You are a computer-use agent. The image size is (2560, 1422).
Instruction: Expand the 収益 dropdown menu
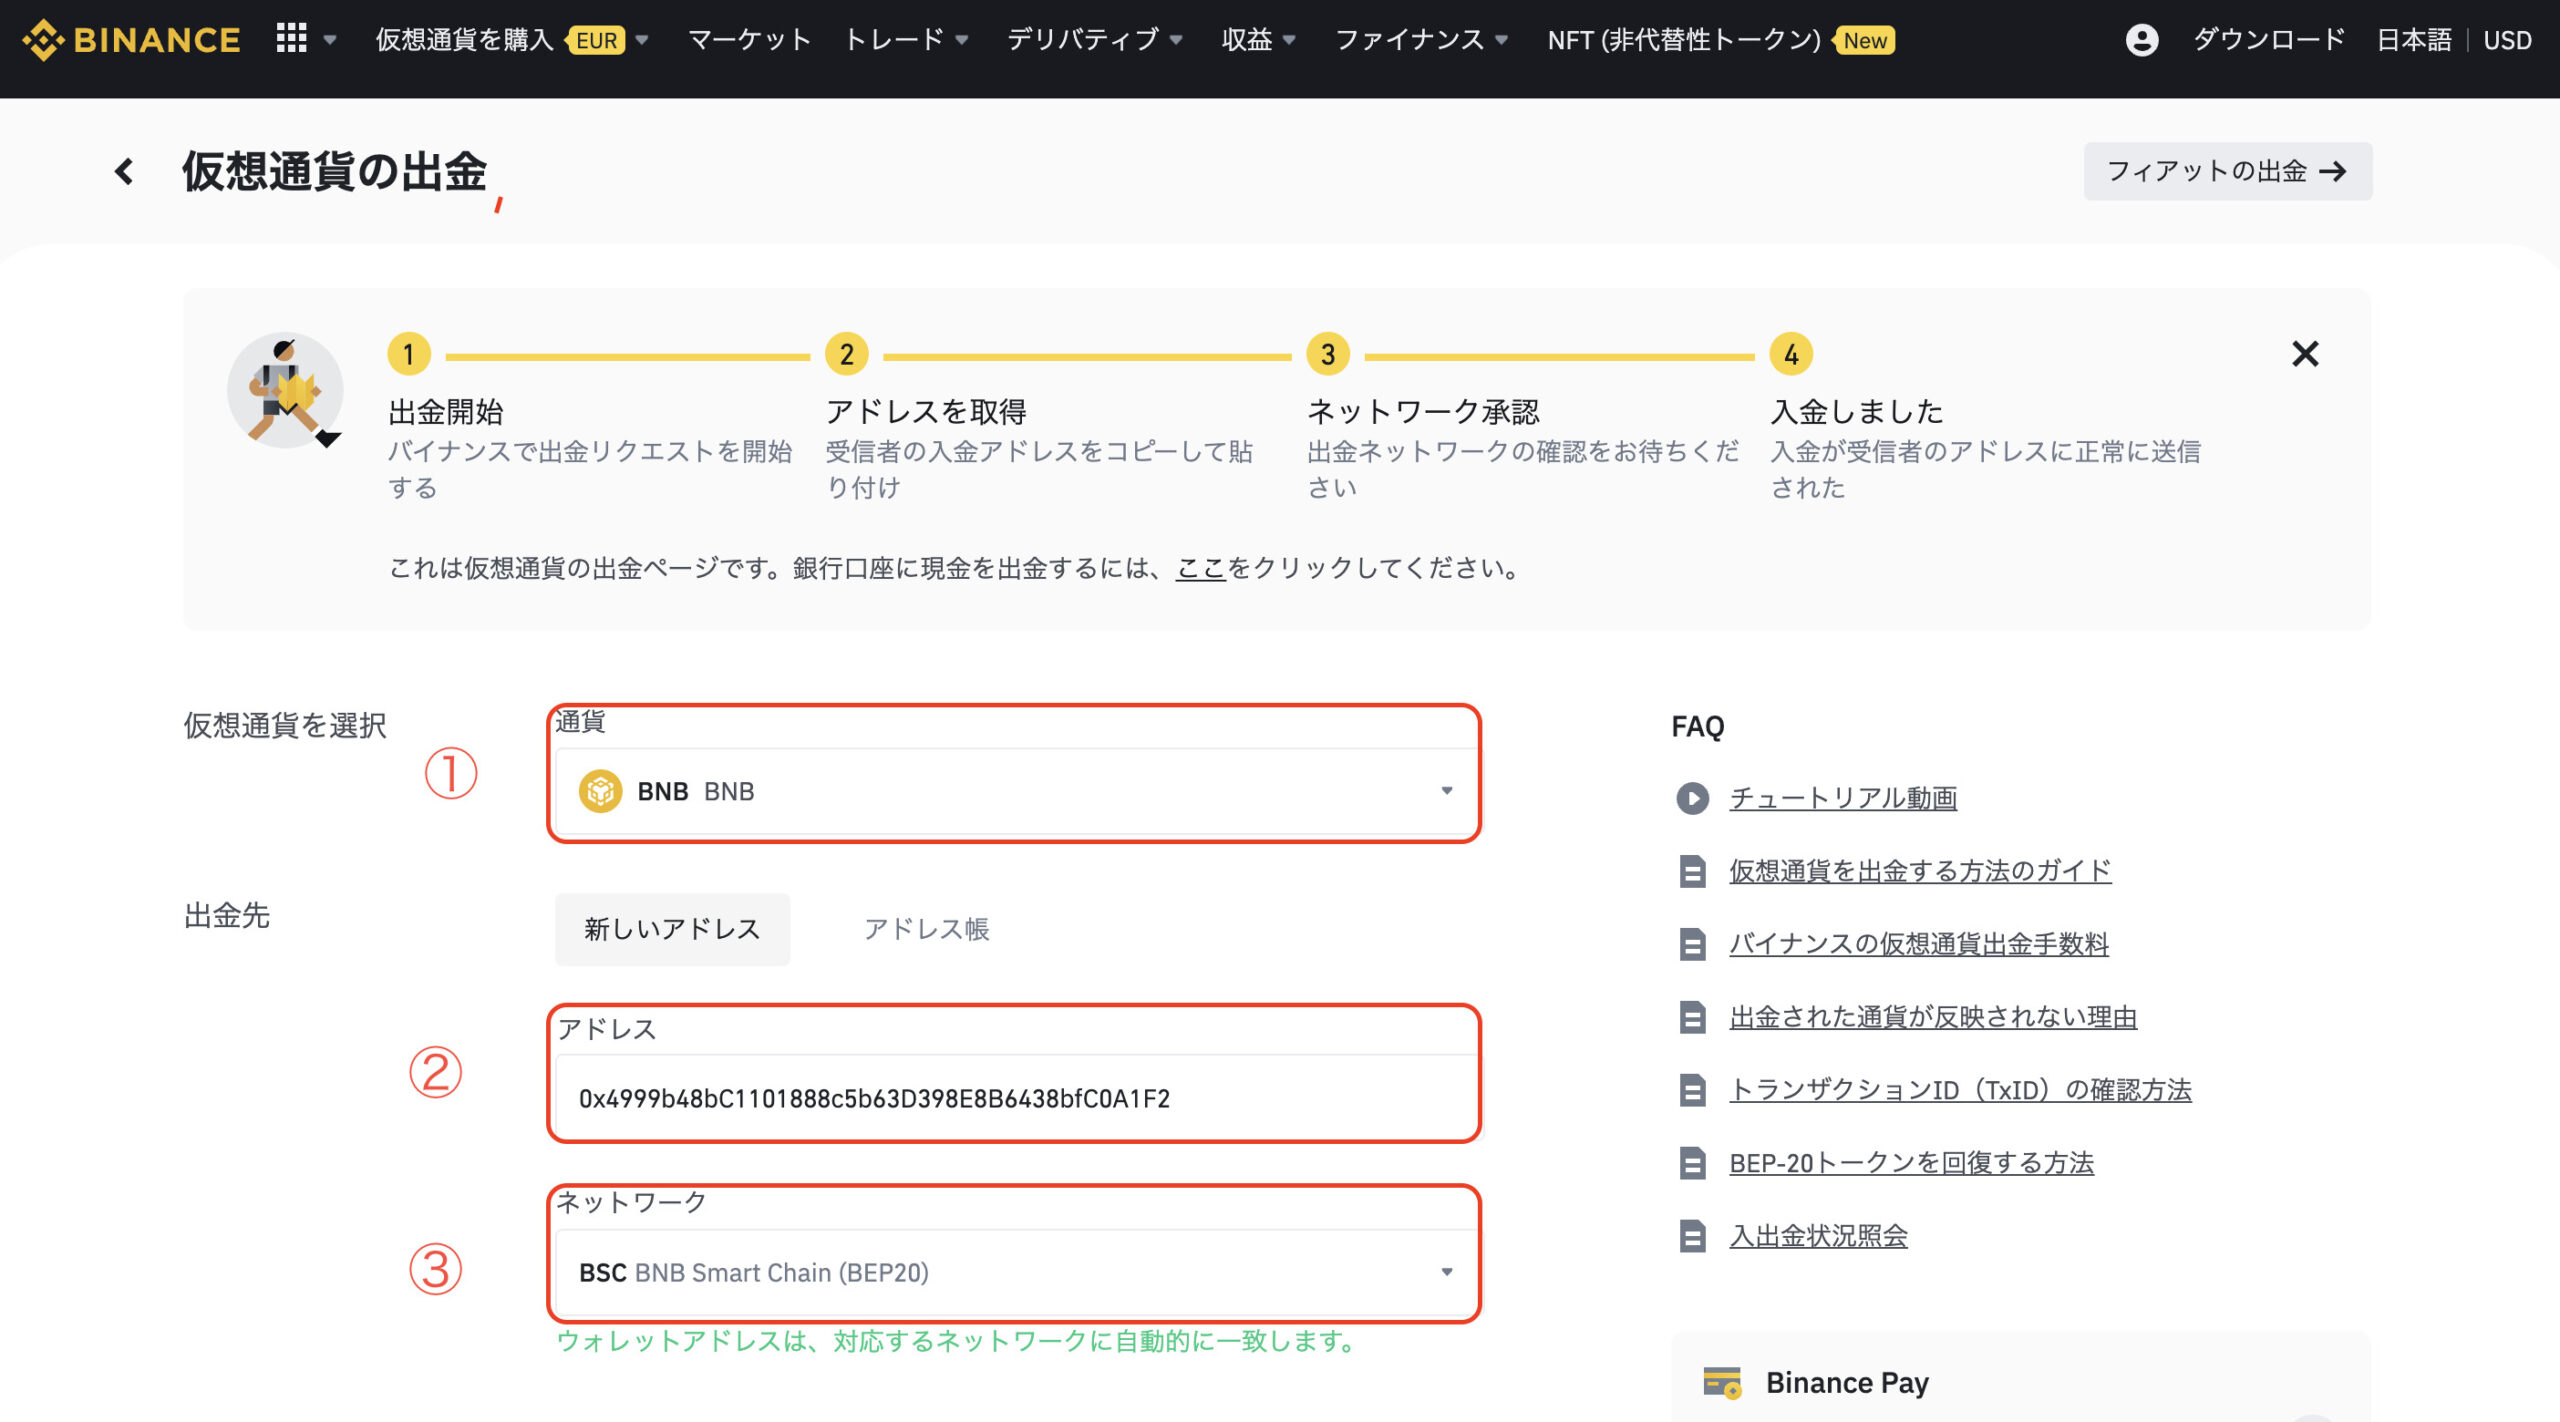click(x=1258, y=40)
